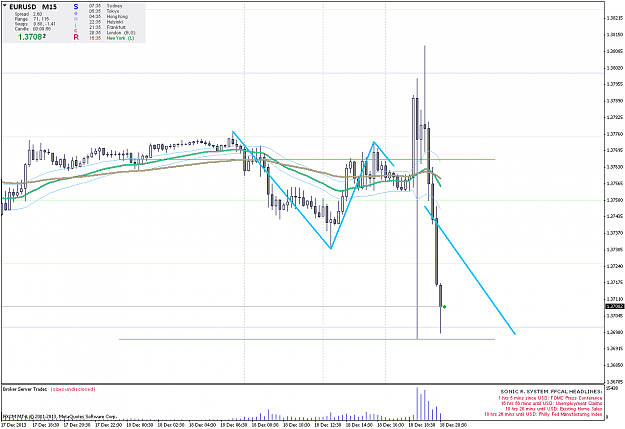This screenshot has height=429, width=625.
Task: Click the large blue S letter icon
Action: coord(76,7)
